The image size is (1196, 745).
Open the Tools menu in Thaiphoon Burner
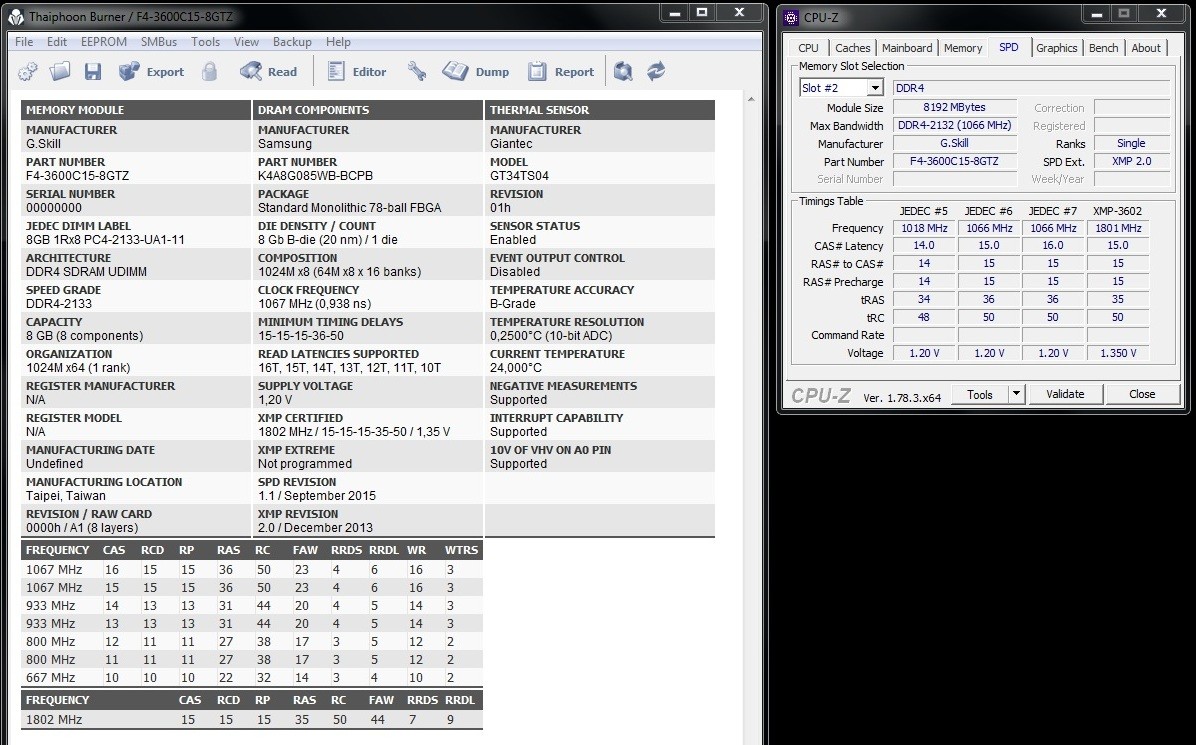click(205, 42)
